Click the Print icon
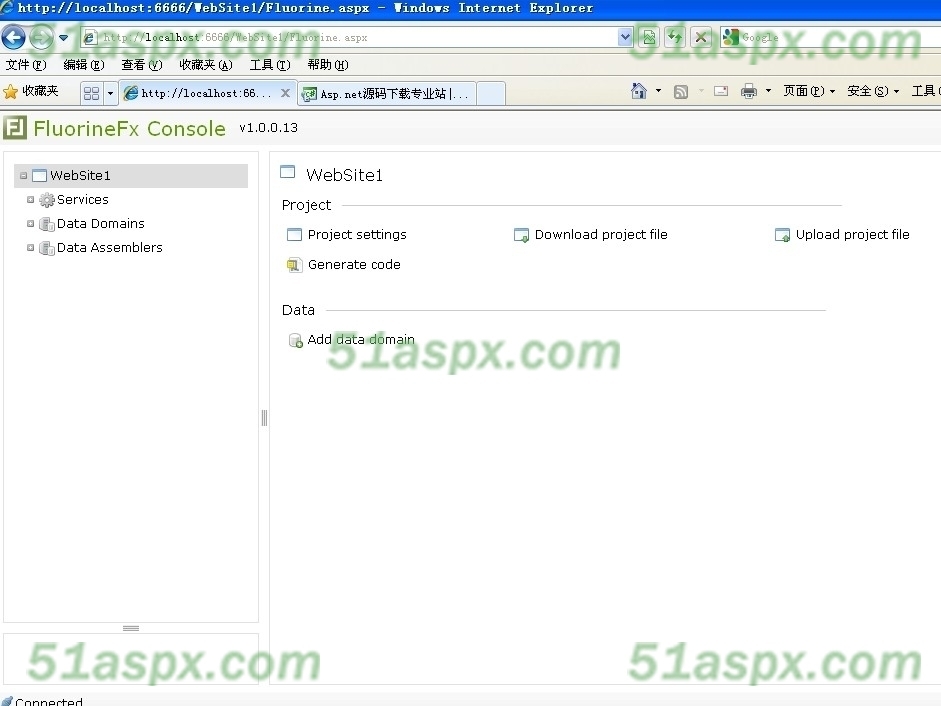This screenshot has width=941, height=706. coord(749,91)
